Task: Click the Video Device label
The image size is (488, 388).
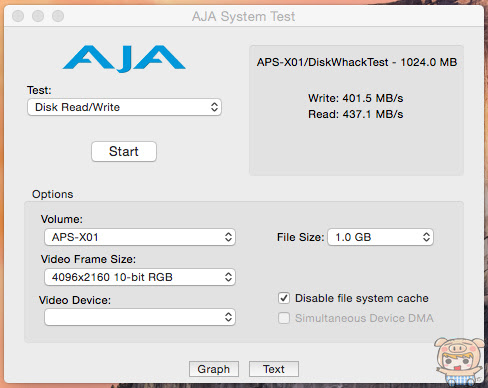Action: (x=75, y=300)
